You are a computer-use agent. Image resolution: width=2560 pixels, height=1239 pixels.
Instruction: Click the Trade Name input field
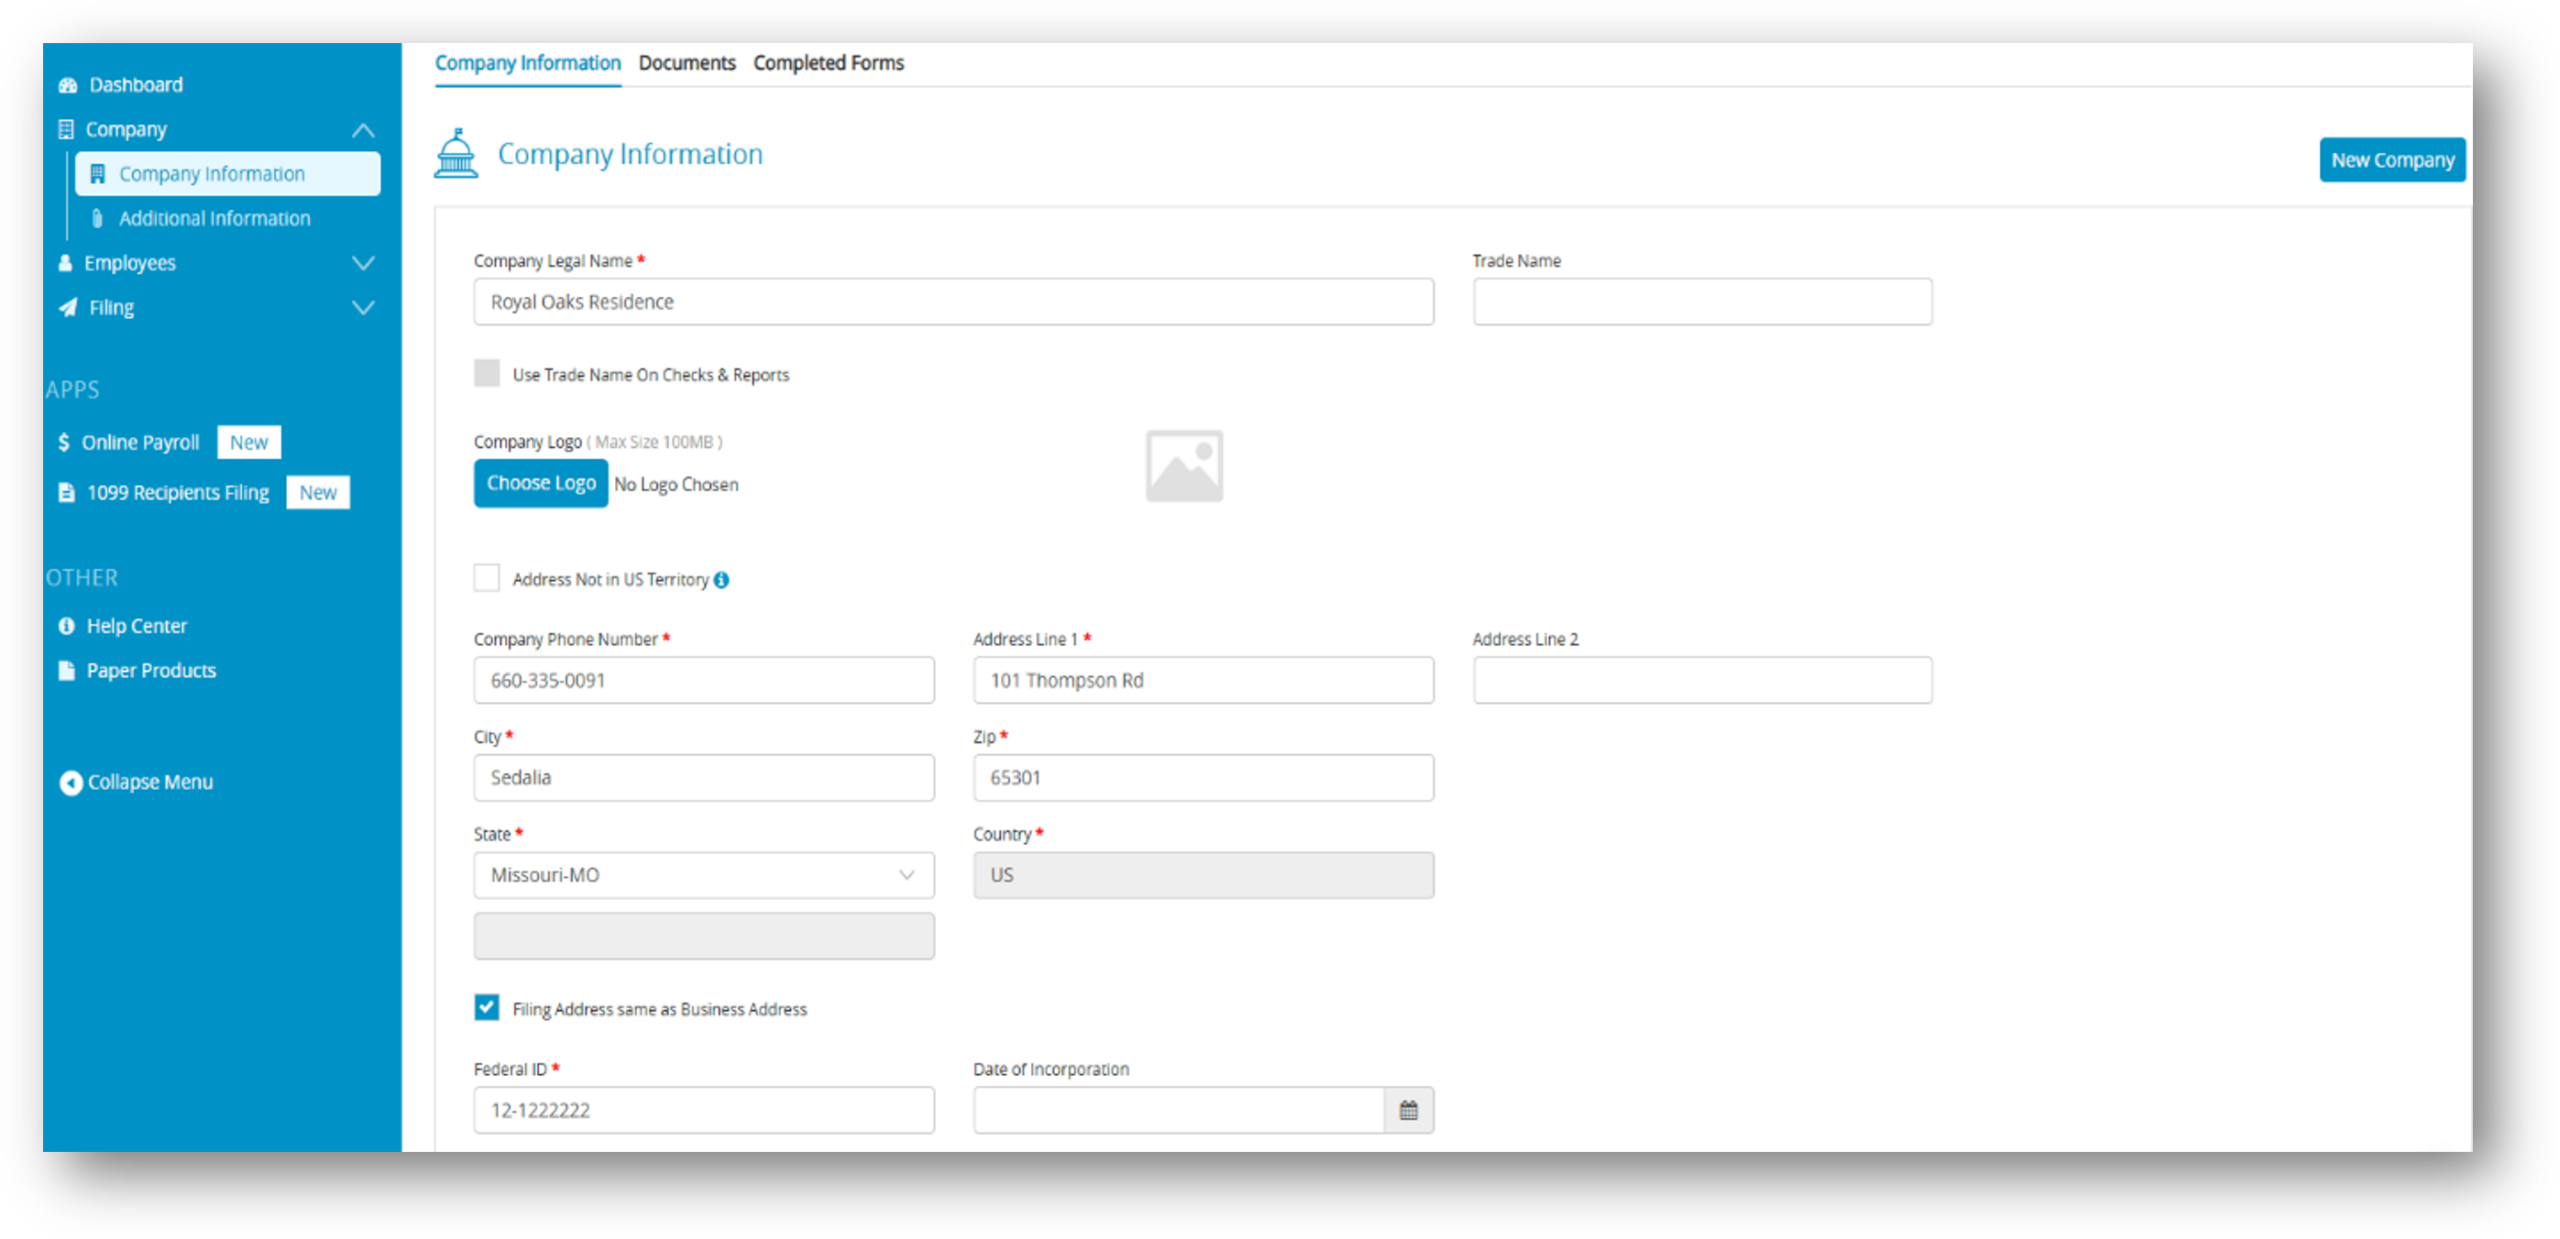(x=1702, y=302)
